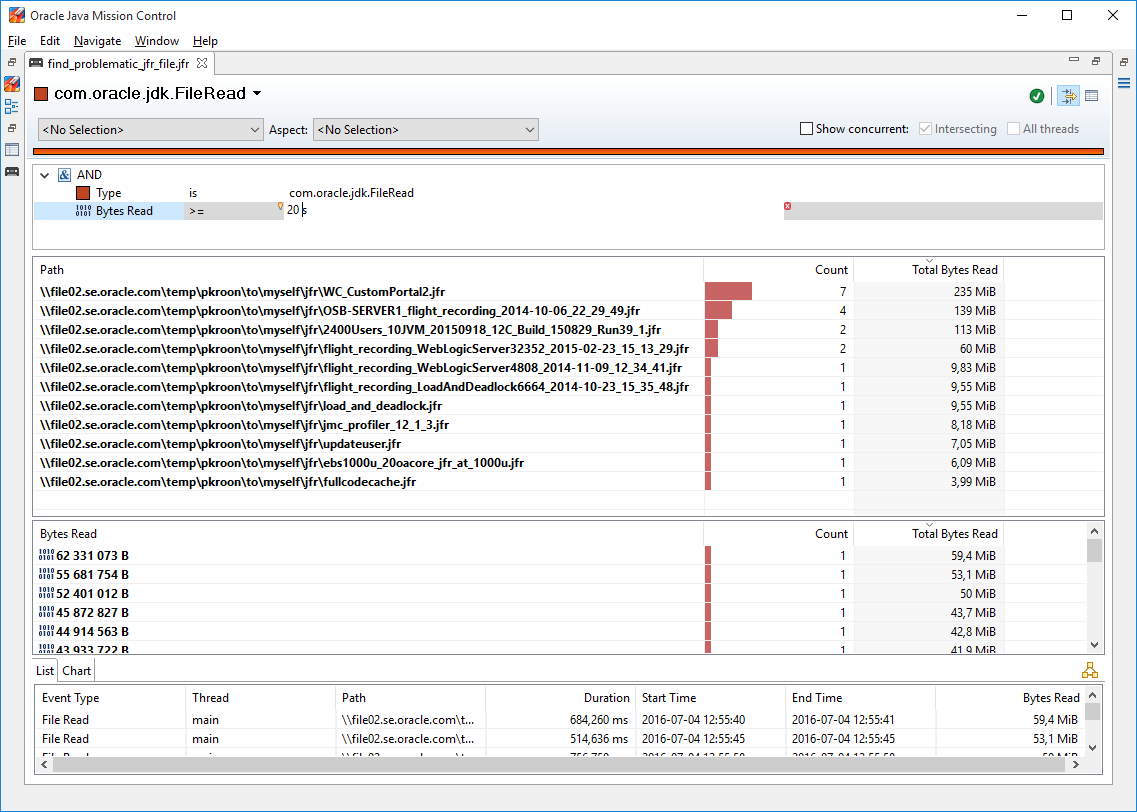The height and width of the screenshot is (812, 1137).
Task: Click the JMC rocket icon in left sidebar
Action: click(x=12, y=84)
